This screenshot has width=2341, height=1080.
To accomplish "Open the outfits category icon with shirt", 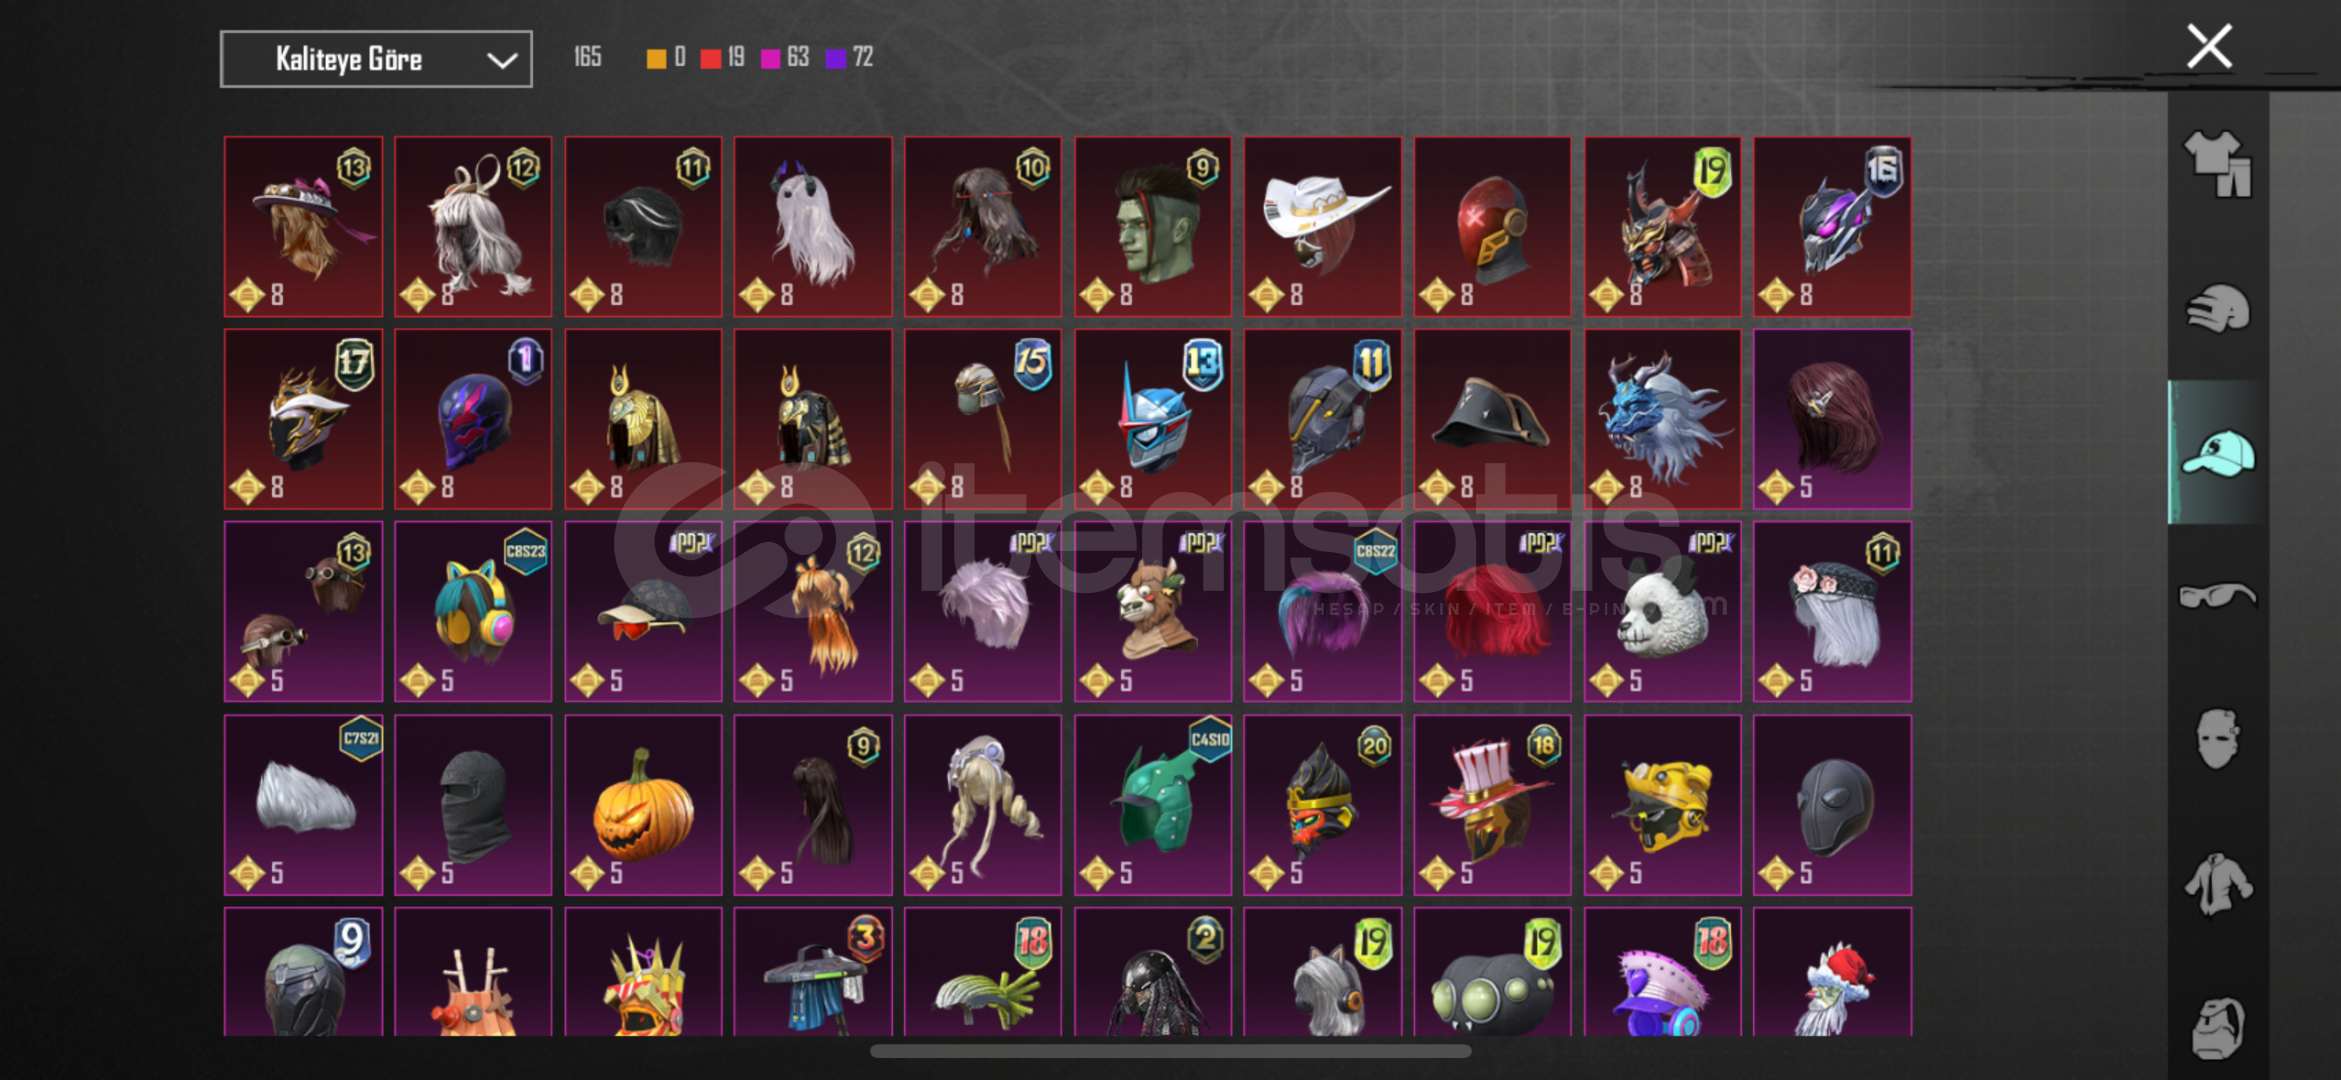I will [x=2217, y=164].
